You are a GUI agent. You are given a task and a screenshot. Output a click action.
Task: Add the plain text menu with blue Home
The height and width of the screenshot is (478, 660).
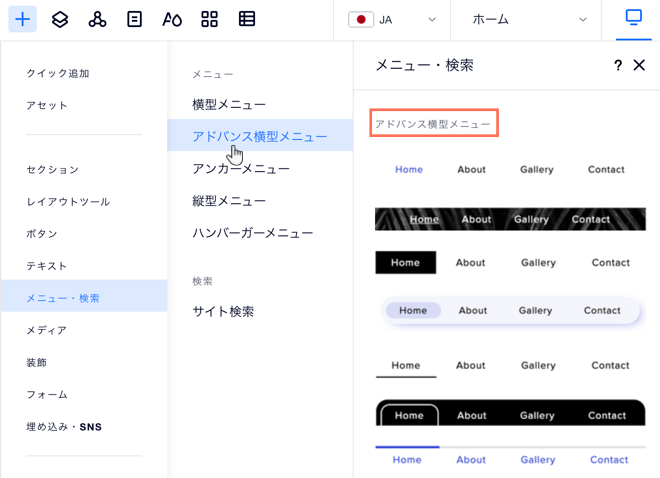tap(510, 170)
